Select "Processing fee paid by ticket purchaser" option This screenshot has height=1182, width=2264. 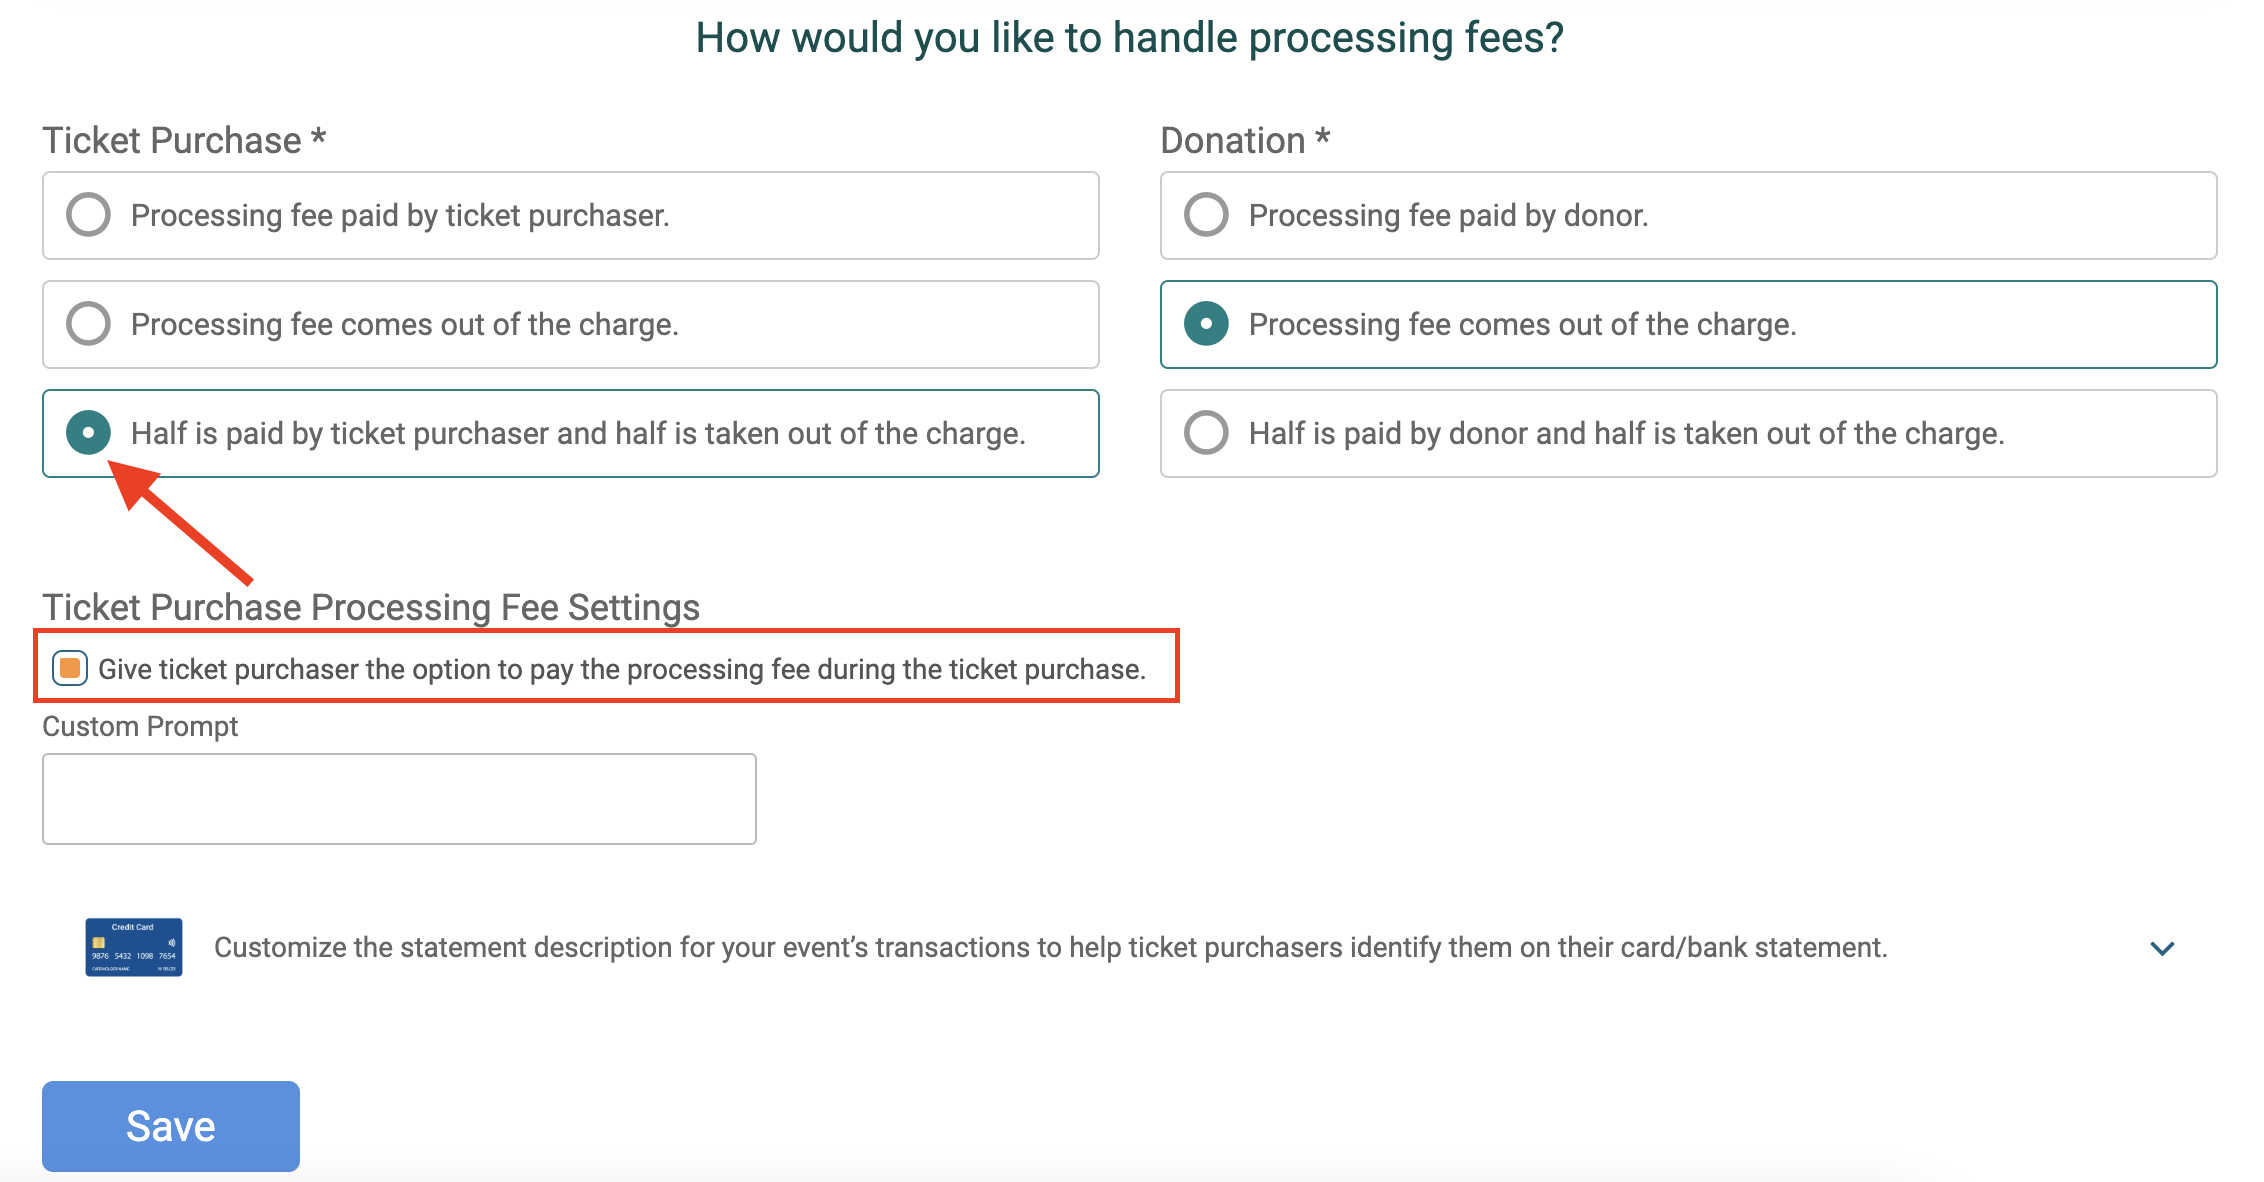(88, 214)
